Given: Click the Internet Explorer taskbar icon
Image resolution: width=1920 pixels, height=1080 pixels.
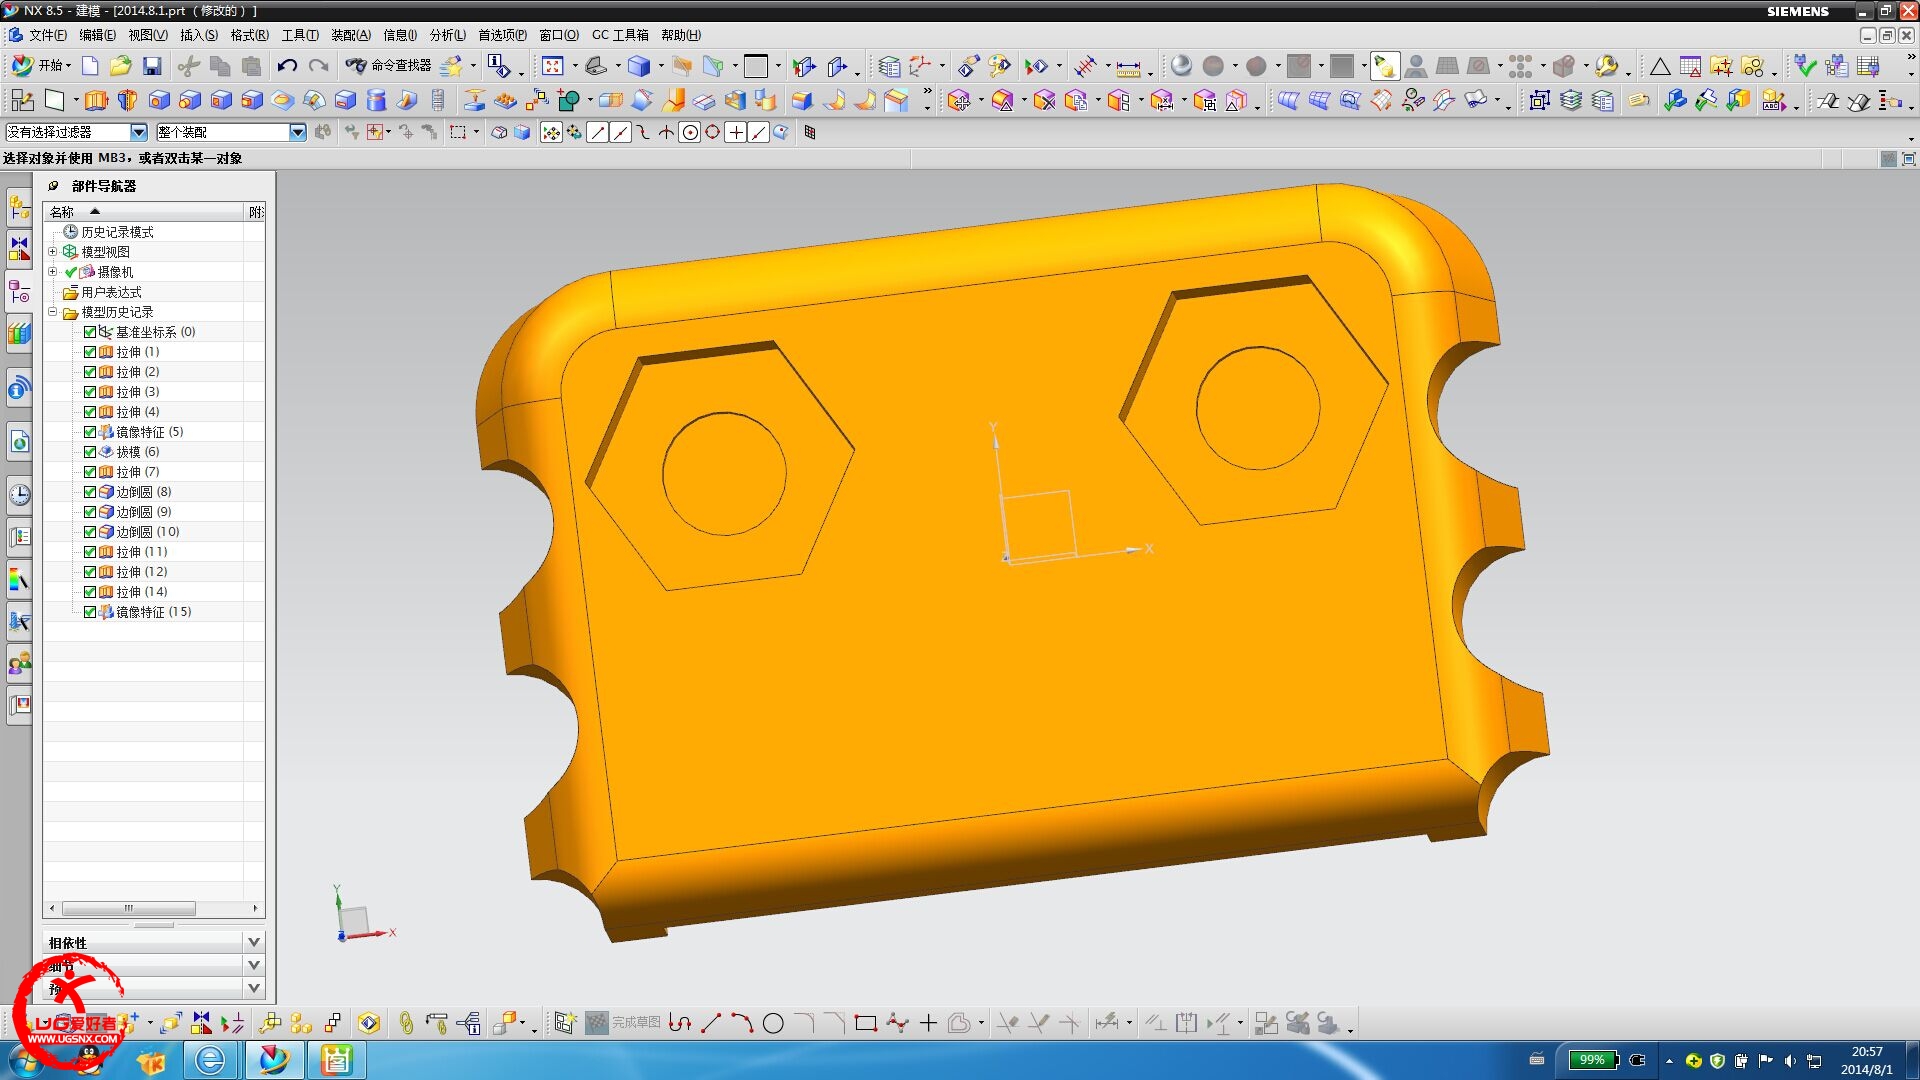Looking at the screenshot, I should (210, 1060).
